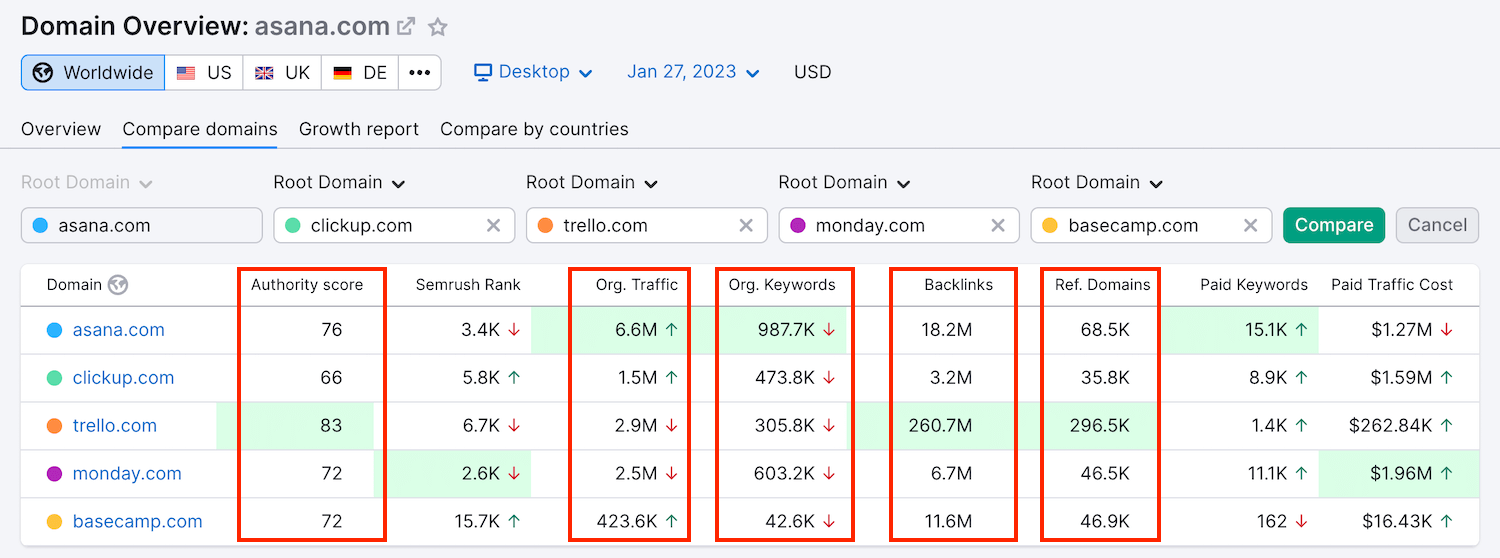Go to the Growth report tab

tap(359, 129)
